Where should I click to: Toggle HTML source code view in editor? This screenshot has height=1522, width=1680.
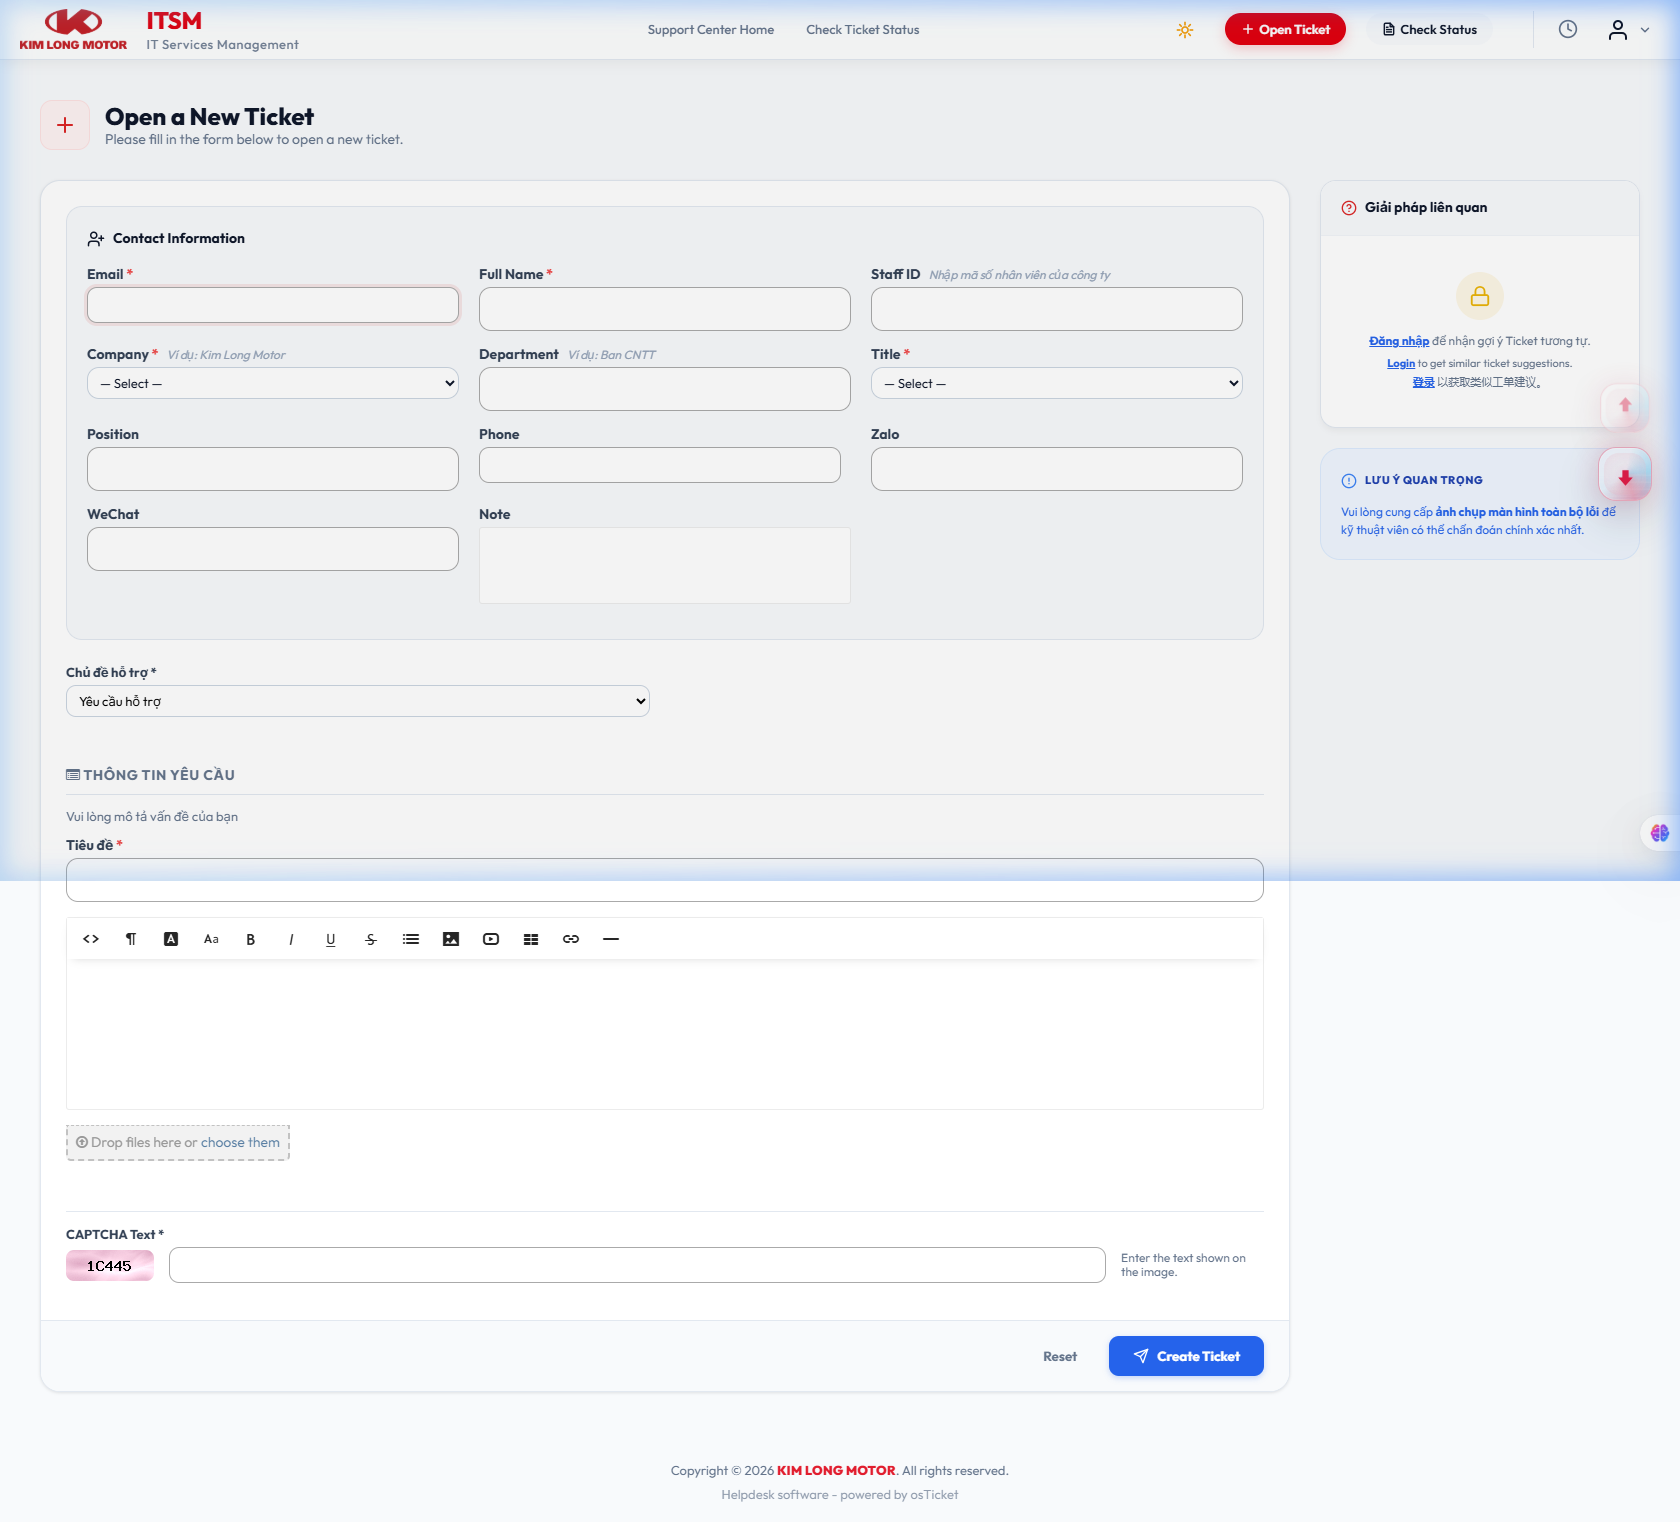[x=91, y=939]
